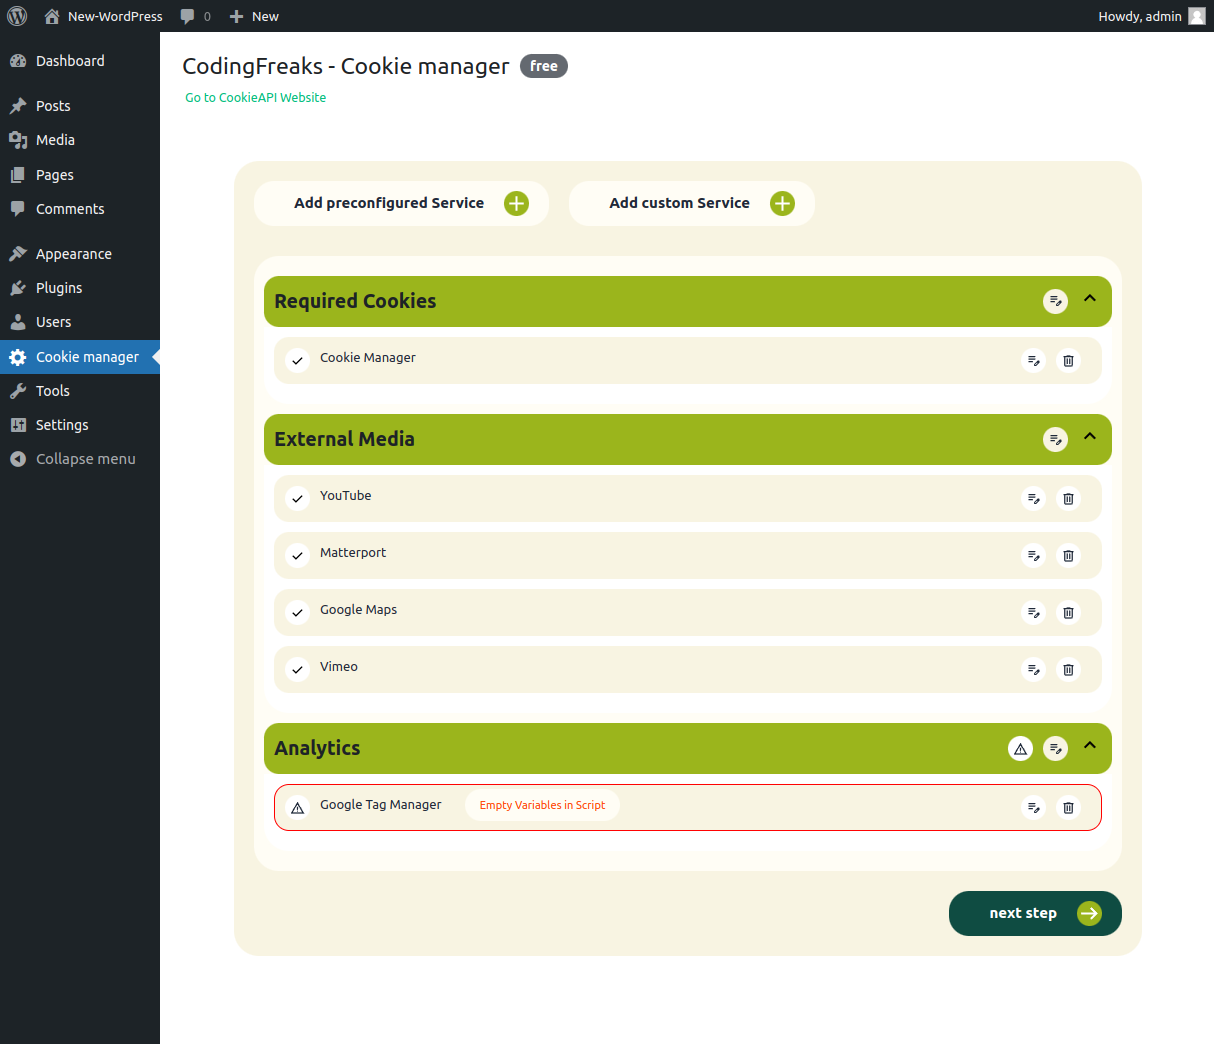Click the Analytics heading text

[x=317, y=748]
